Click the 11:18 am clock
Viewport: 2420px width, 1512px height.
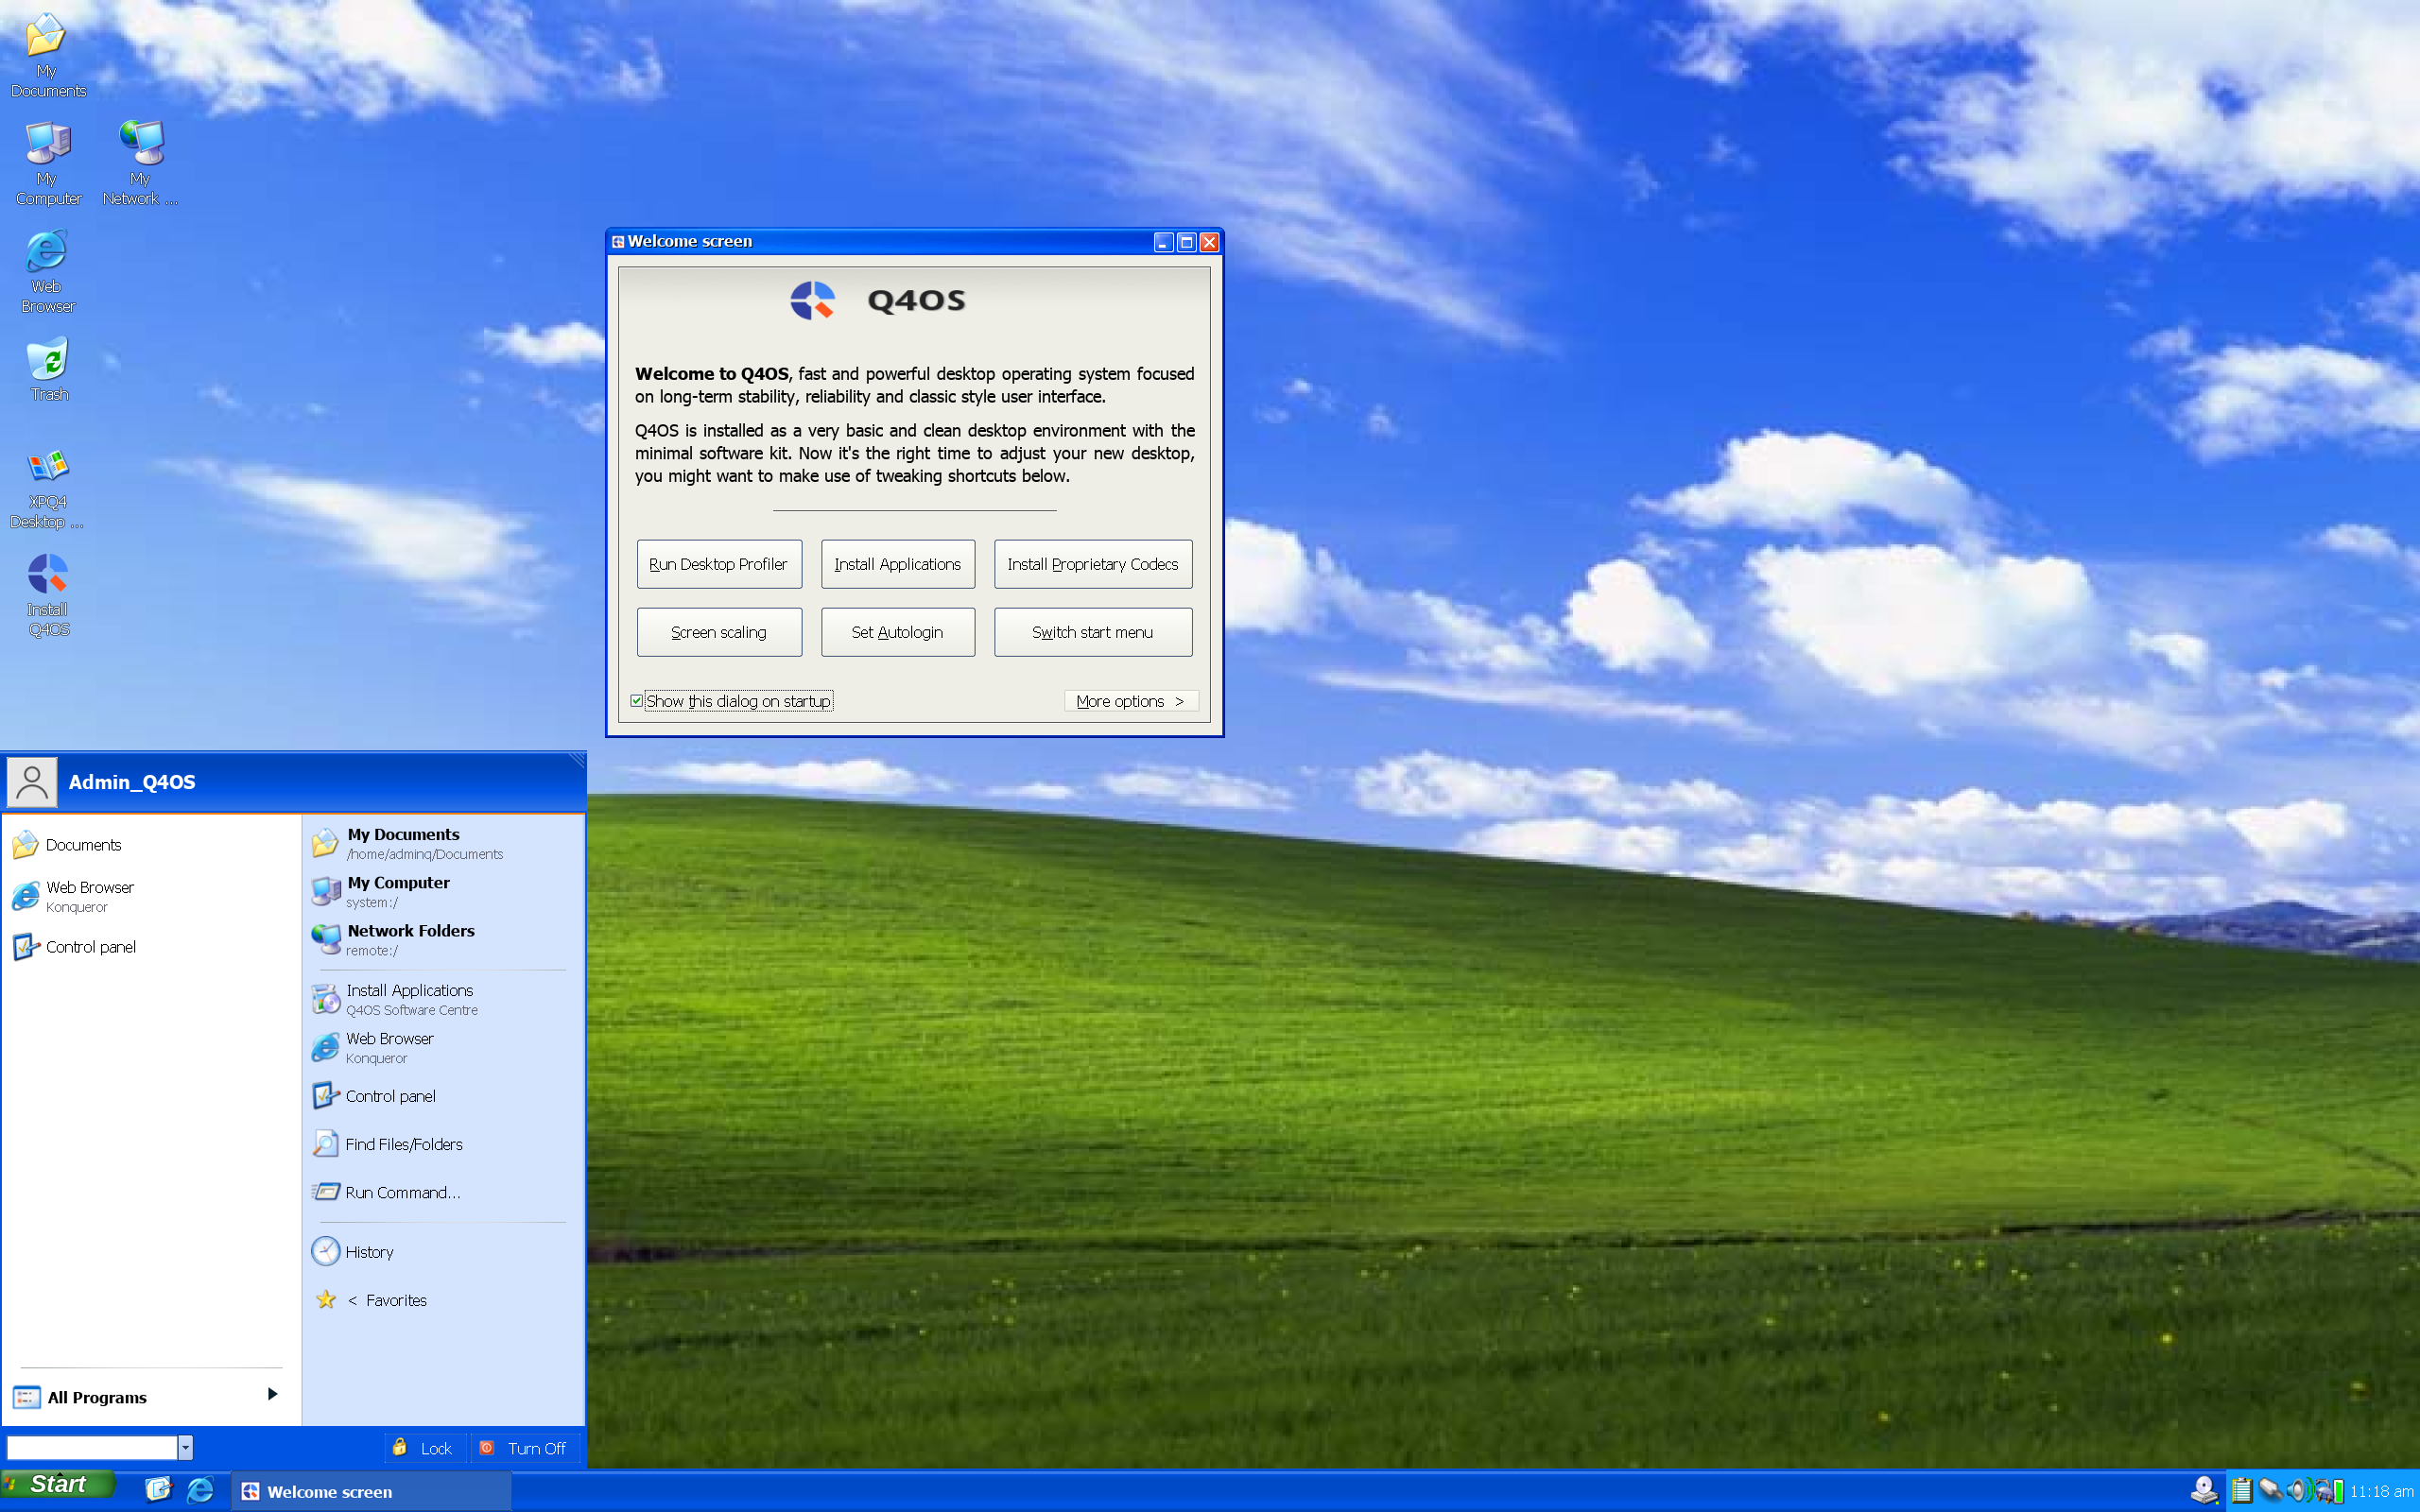2381,1491
